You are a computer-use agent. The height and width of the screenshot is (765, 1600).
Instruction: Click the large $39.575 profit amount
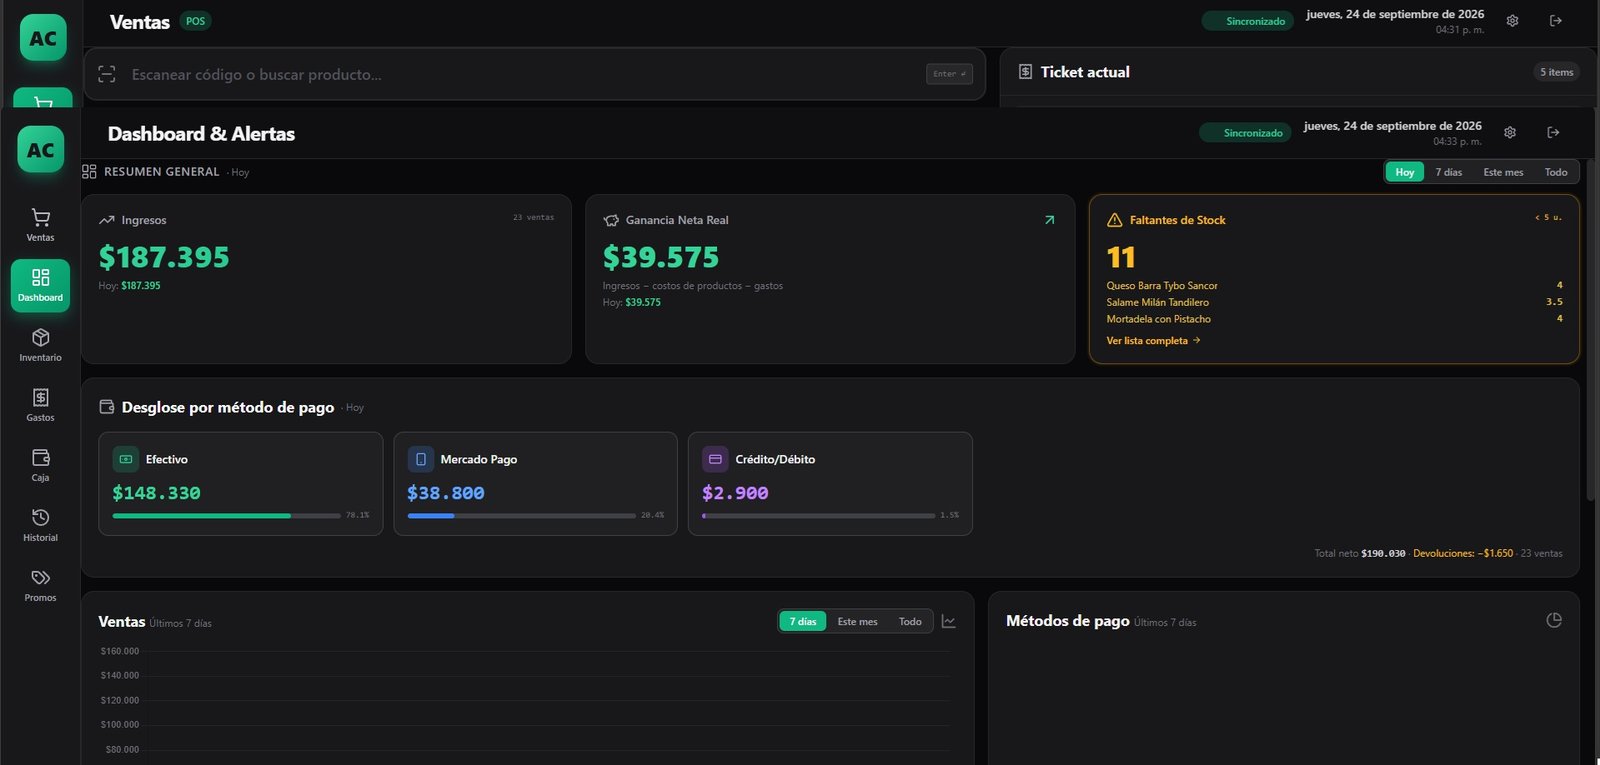pyautogui.click(x=661, y=258)
